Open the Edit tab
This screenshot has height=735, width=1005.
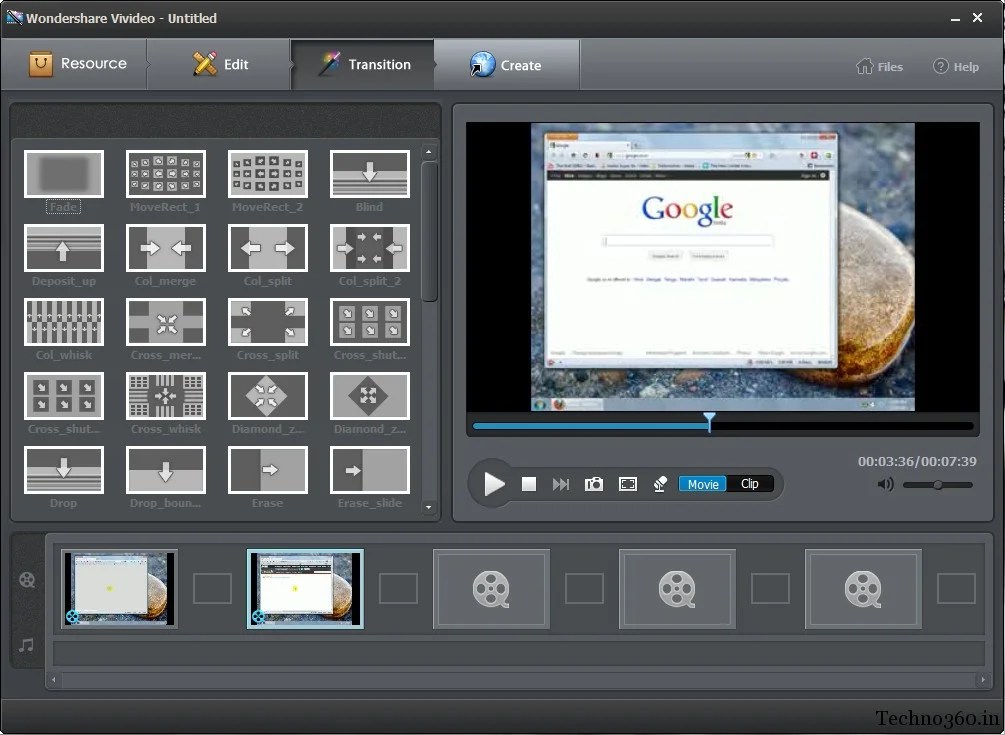(x=219, y=63)
